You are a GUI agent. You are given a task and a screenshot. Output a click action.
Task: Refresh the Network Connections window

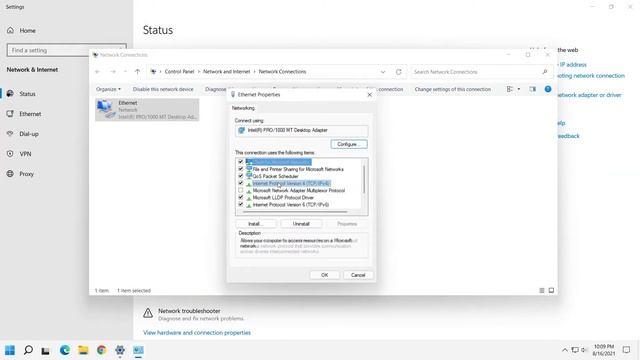pyautogui.click(x=398, y=72)
